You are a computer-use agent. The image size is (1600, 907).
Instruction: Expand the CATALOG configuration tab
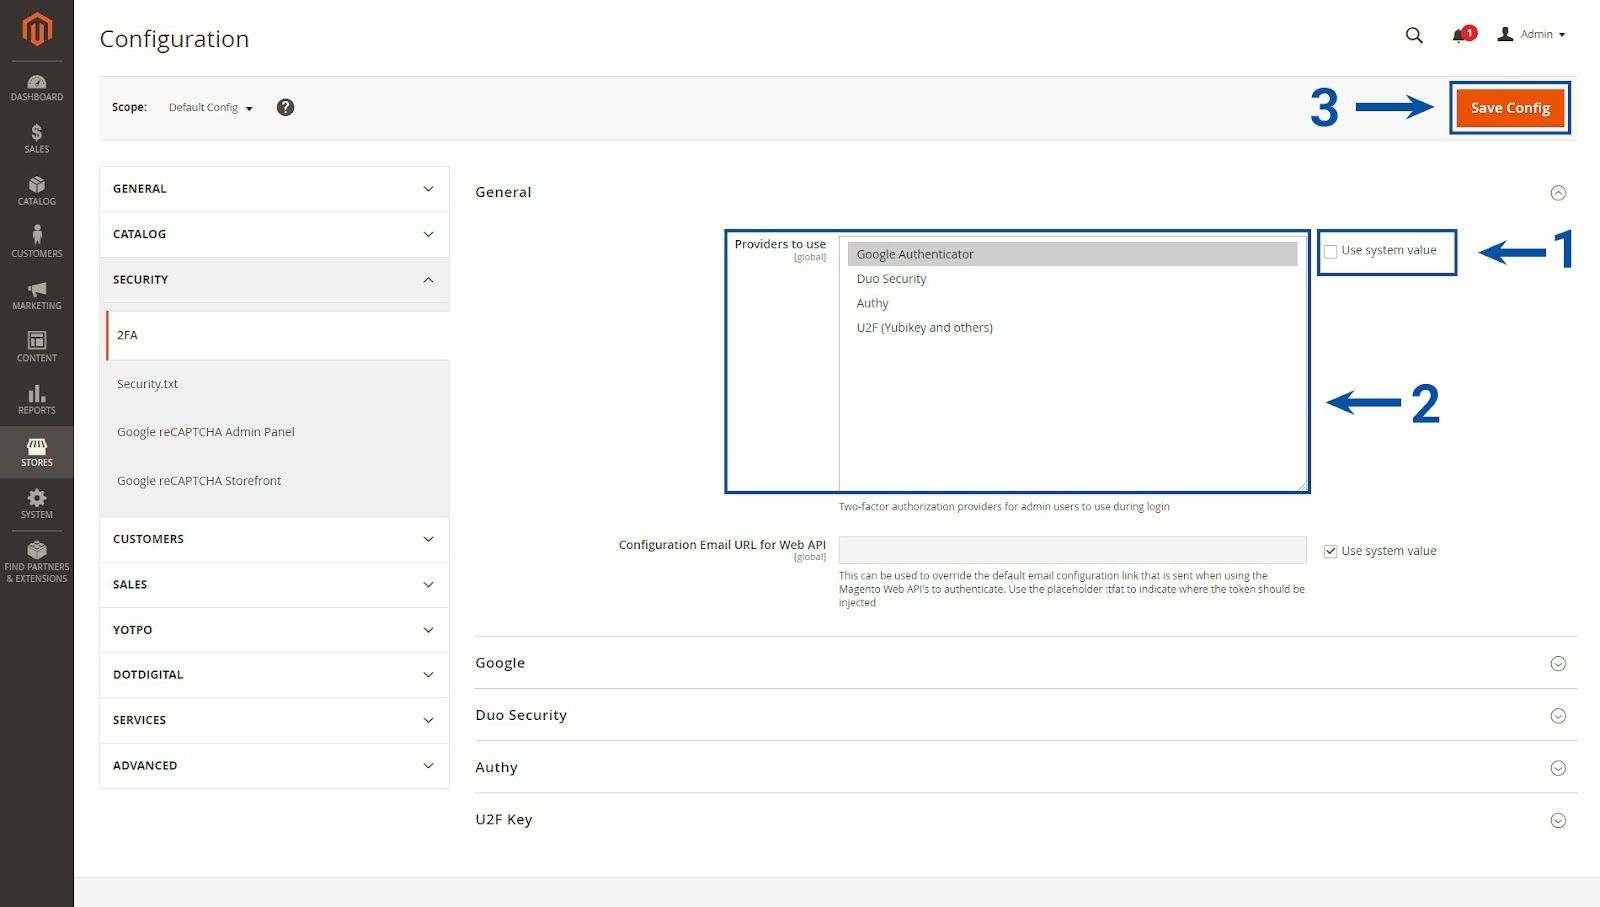click(274, 234)
